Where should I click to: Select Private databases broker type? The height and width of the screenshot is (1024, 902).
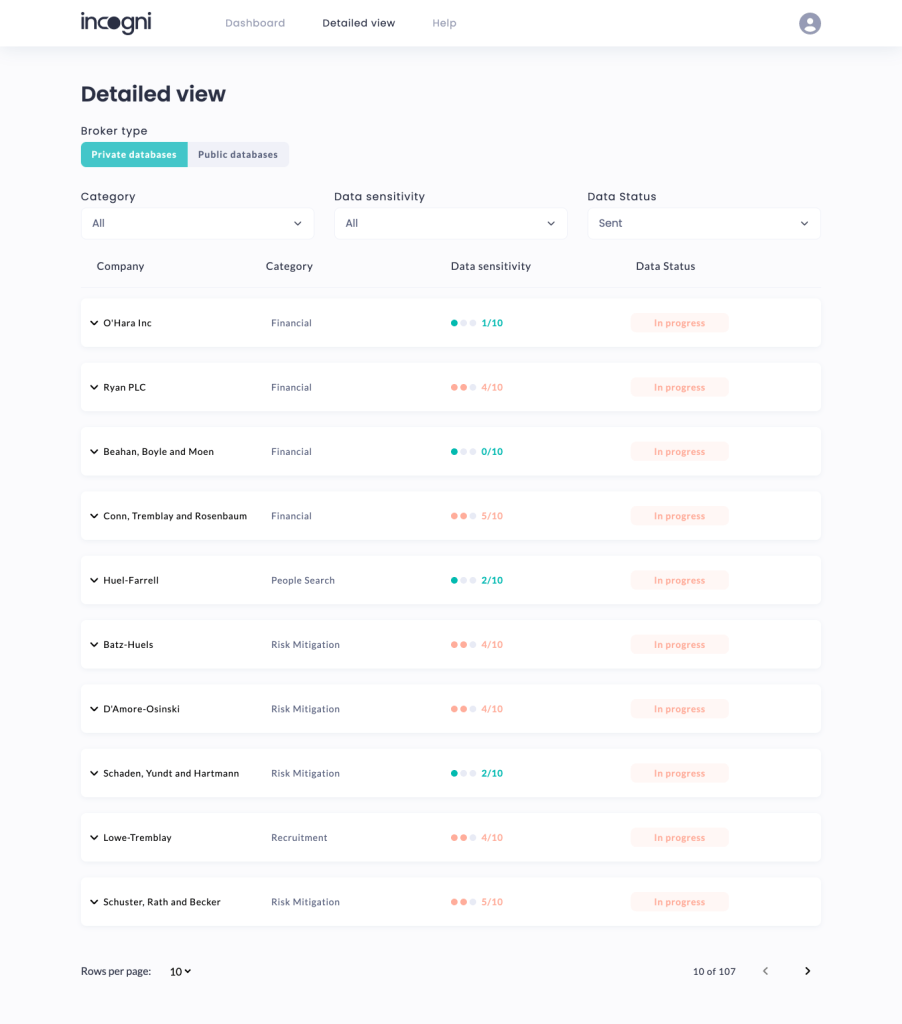click(134, 155)
